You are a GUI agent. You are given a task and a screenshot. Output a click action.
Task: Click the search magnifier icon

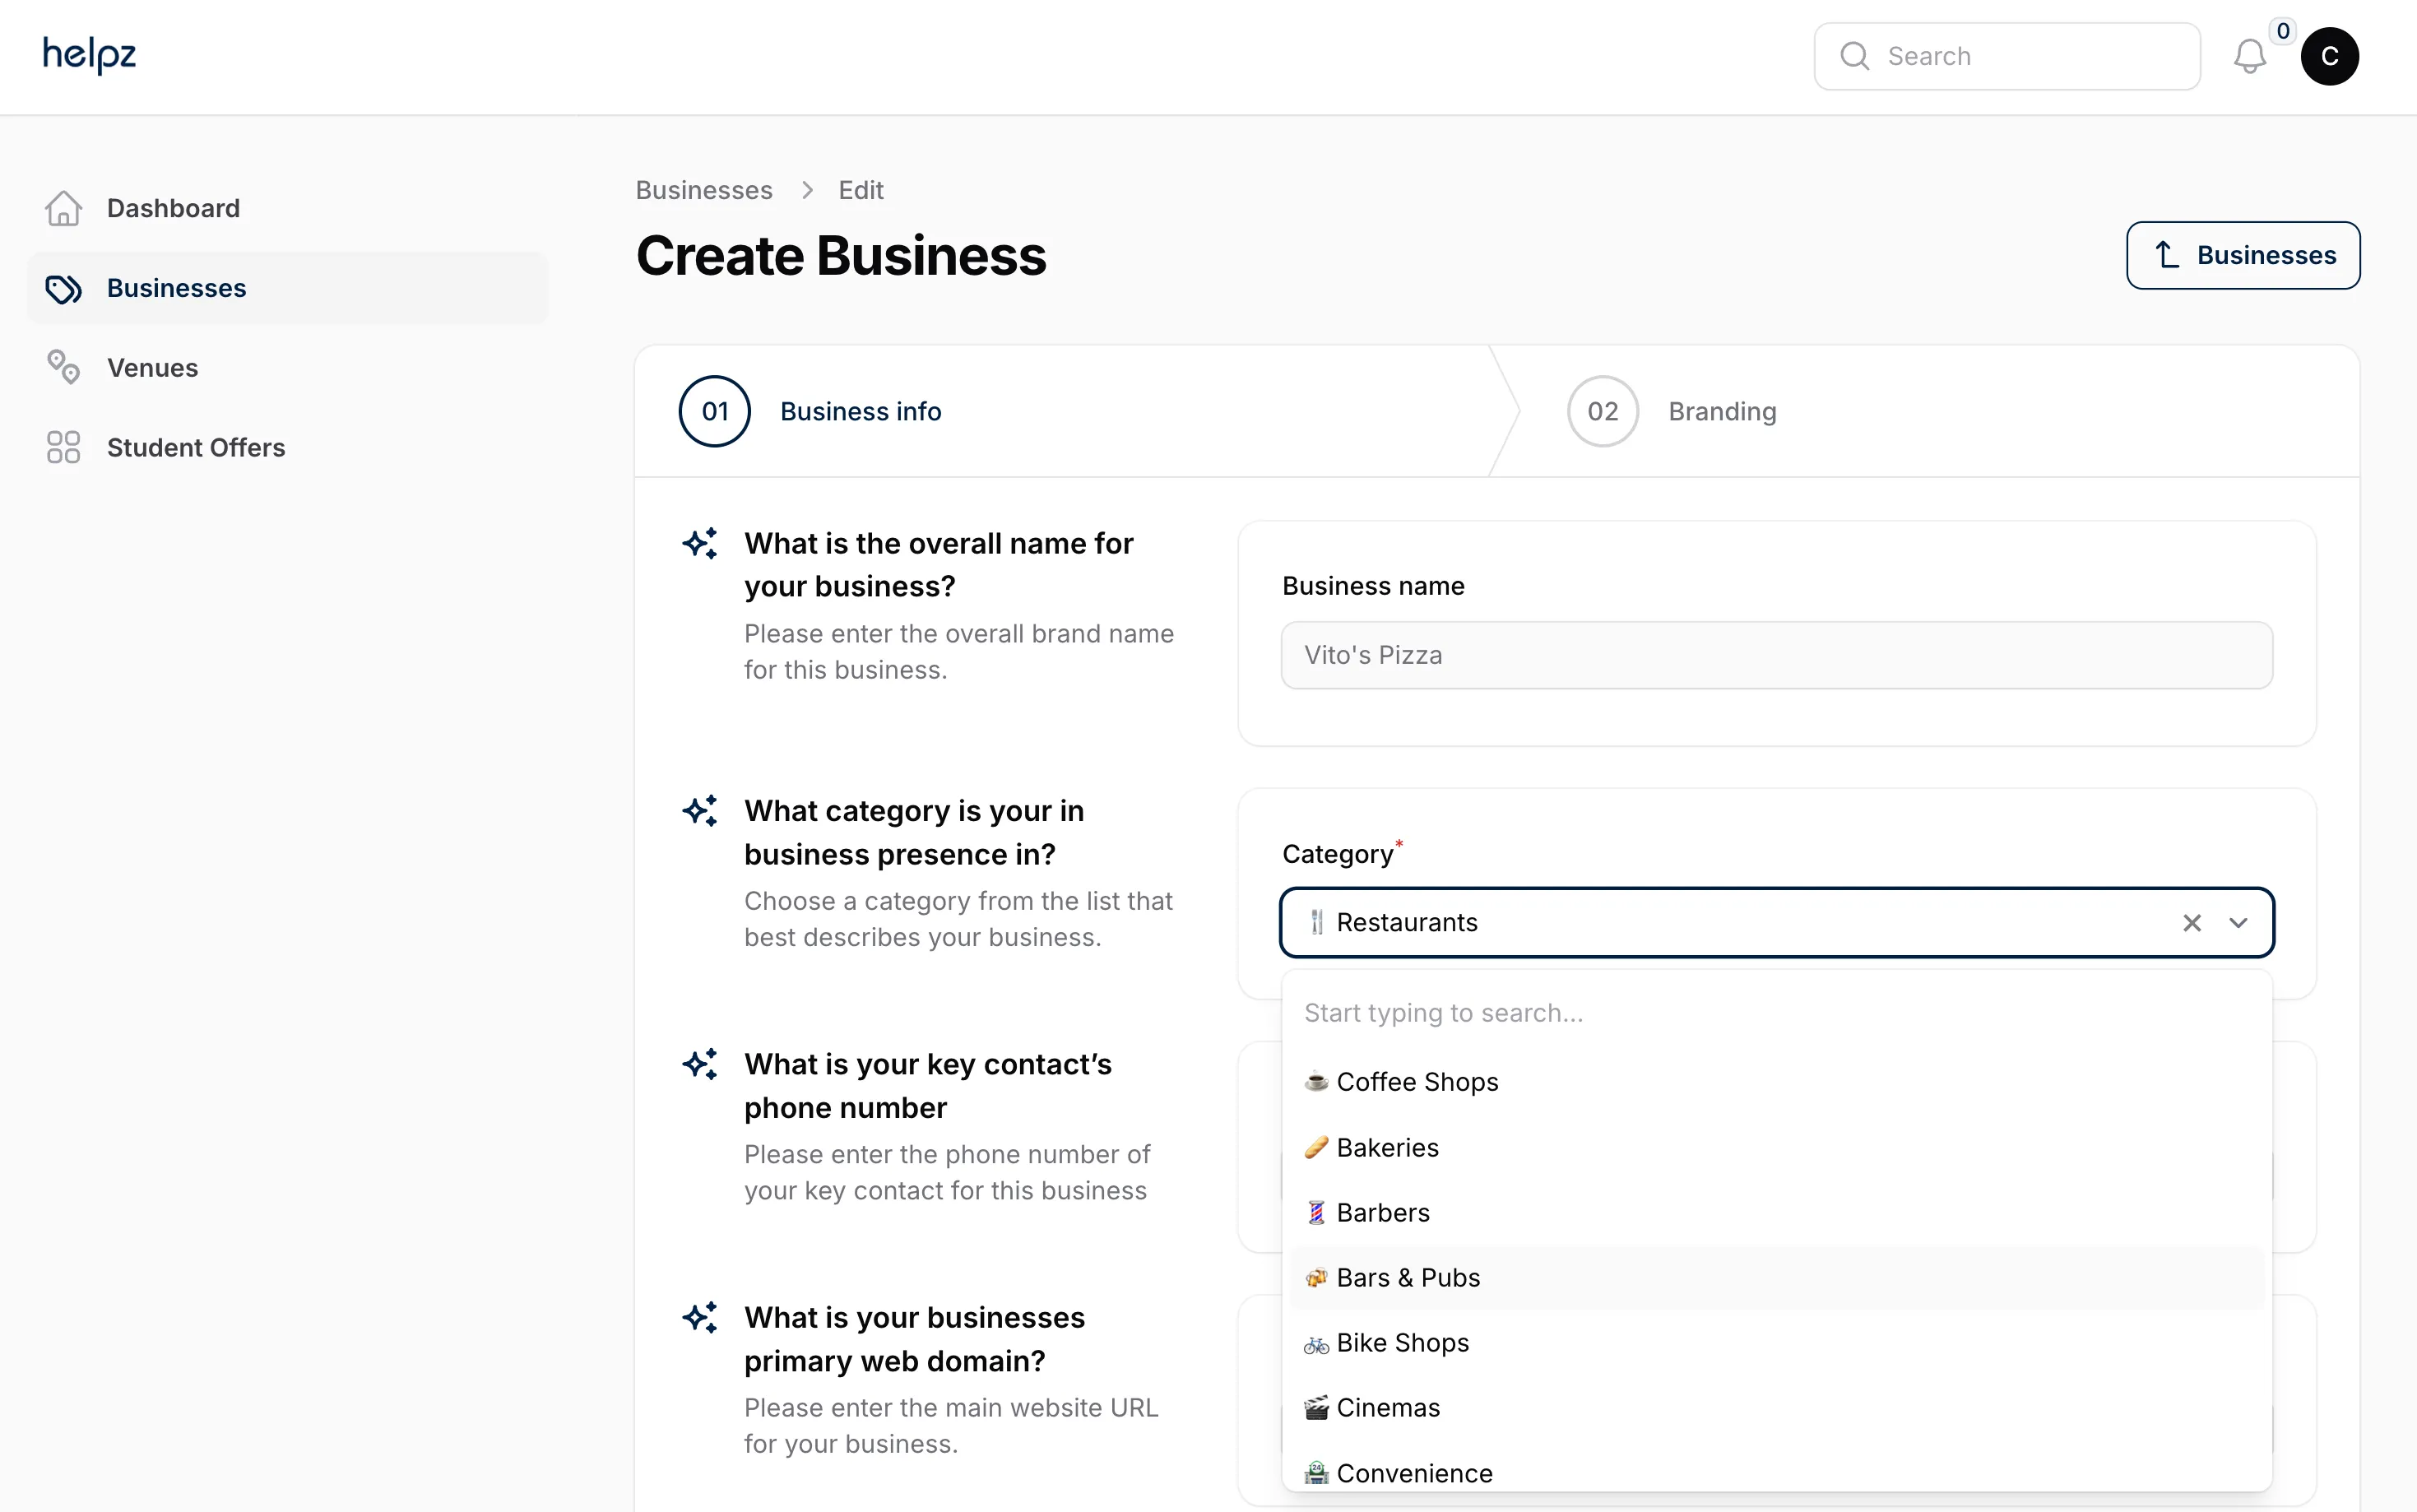[1854, 56]
